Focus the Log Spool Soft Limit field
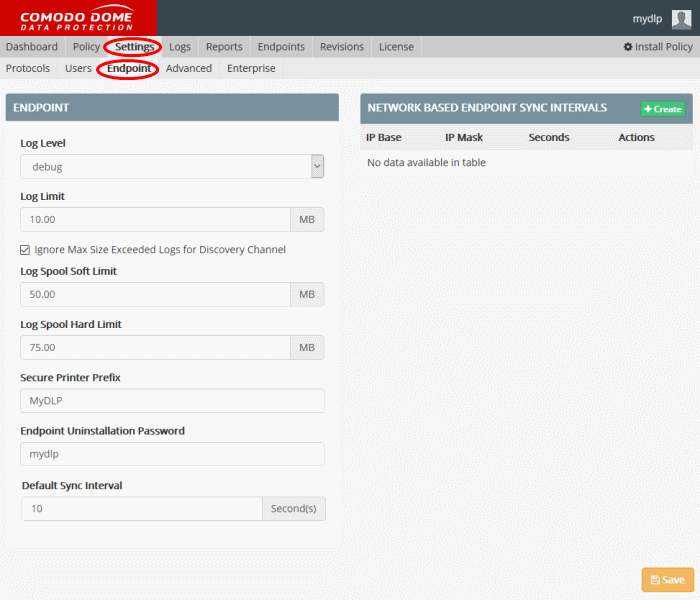This screenshot has width=700, height=600. tap(155, 295)
